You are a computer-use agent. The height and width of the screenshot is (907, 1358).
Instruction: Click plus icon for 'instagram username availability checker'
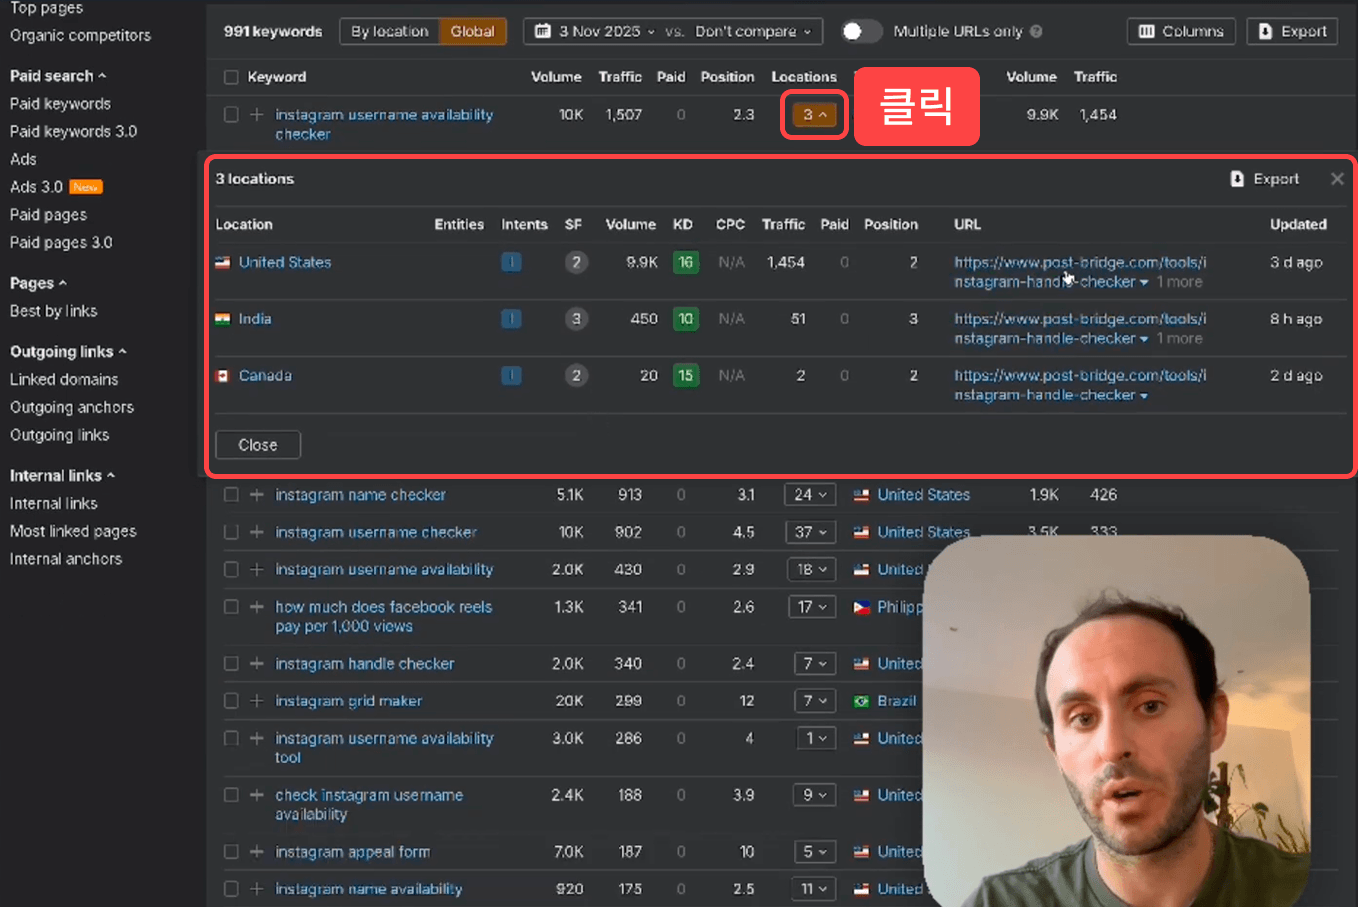pyautogui.click(x=257, y=115)
